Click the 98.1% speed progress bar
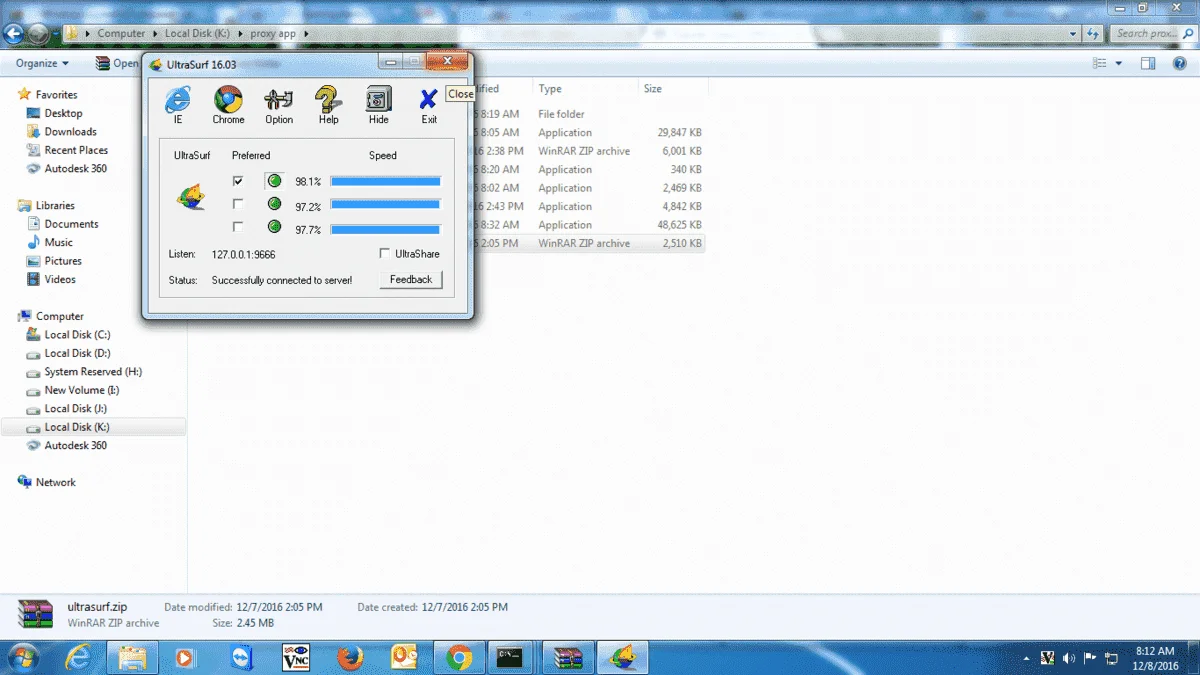This screenshot has height=675, width=1200. 386,181
